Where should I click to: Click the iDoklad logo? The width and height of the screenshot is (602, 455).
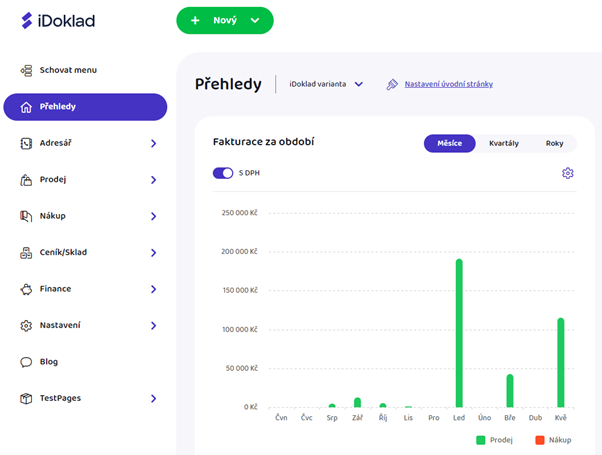point(58,20)
